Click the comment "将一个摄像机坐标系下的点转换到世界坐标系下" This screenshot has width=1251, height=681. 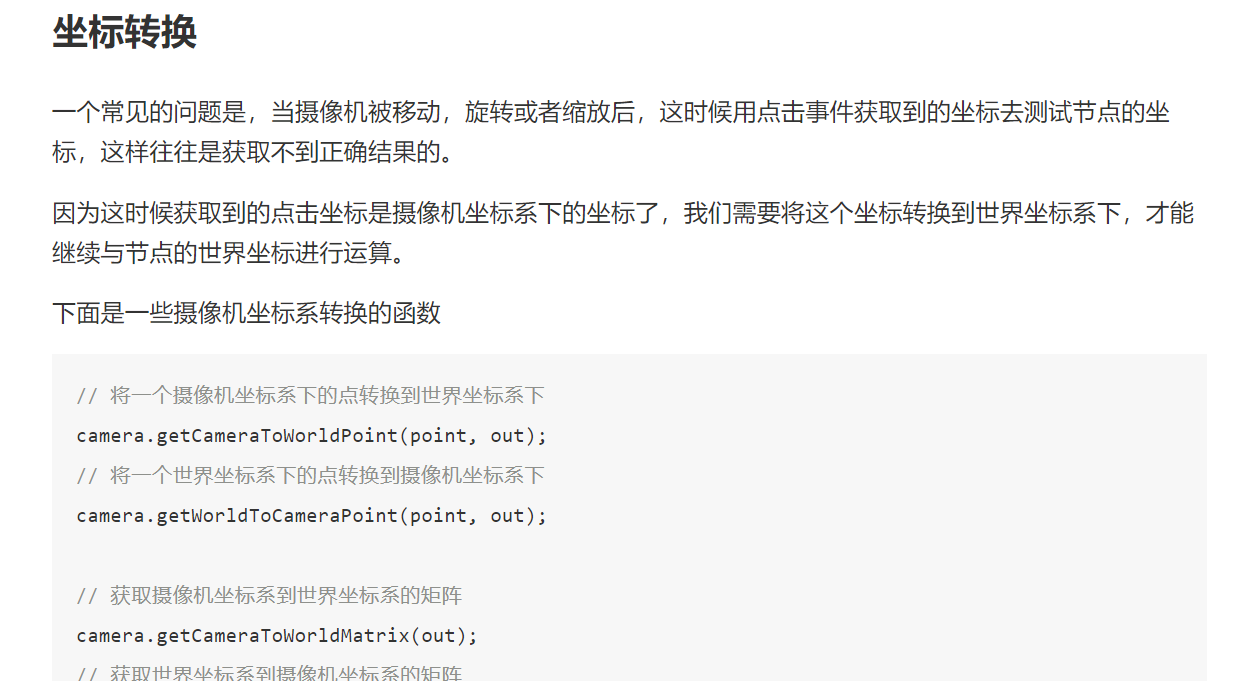[x=327, y=396]
